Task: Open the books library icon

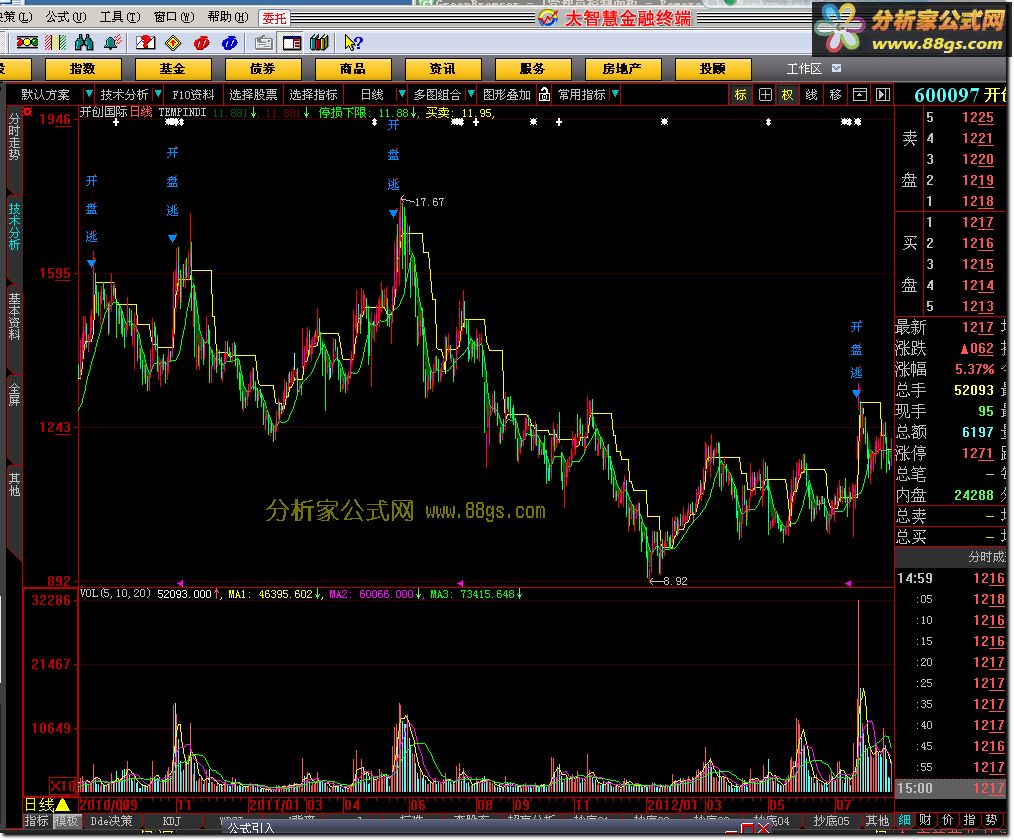Action: click(x=319, y=43)
